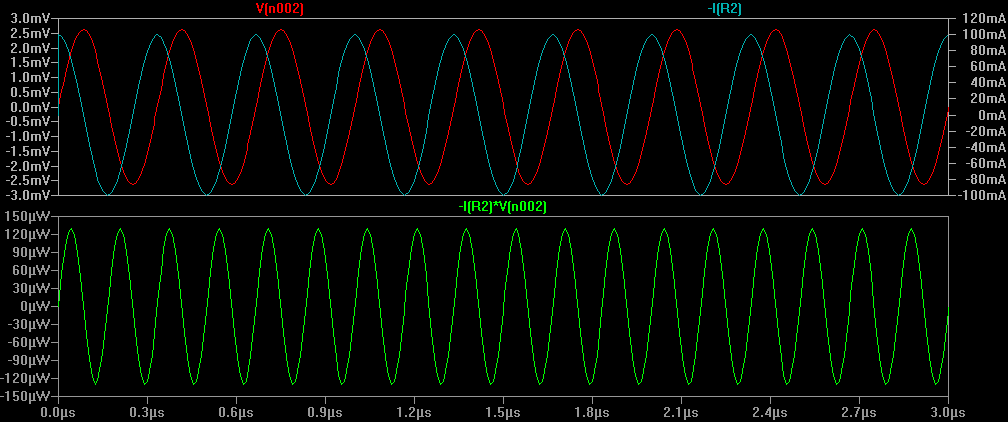Select the green -I(R2)*V(n002) trace label
The height and width of the screenshot is (422, 1008).
[502, 207]
